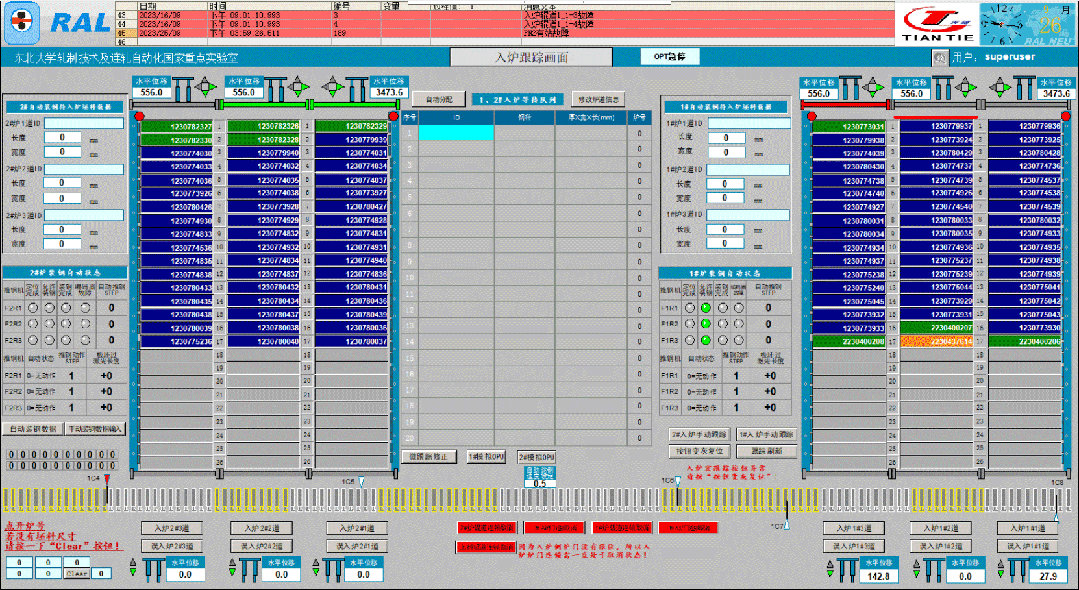Image resolution: width=1079 pixels, height=590 pixels.
Task: Click direction arrows icon left of right-side 3473.6 value
Action: [1000, 87]
